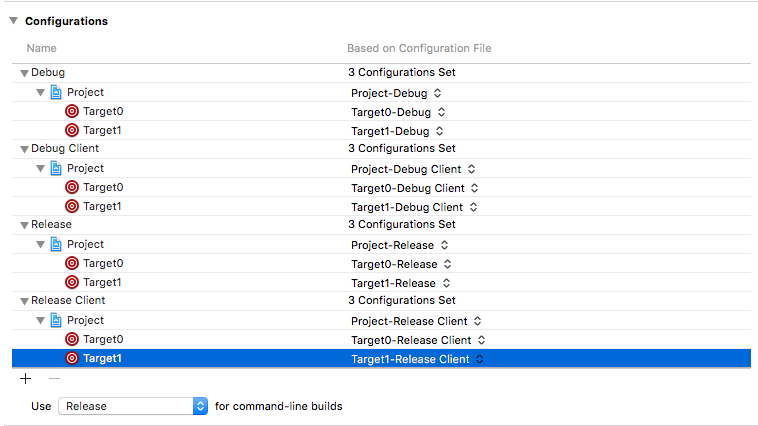Add a configuration with the plus button
This screenshot has width=758, height=426.
click(26, 379)
